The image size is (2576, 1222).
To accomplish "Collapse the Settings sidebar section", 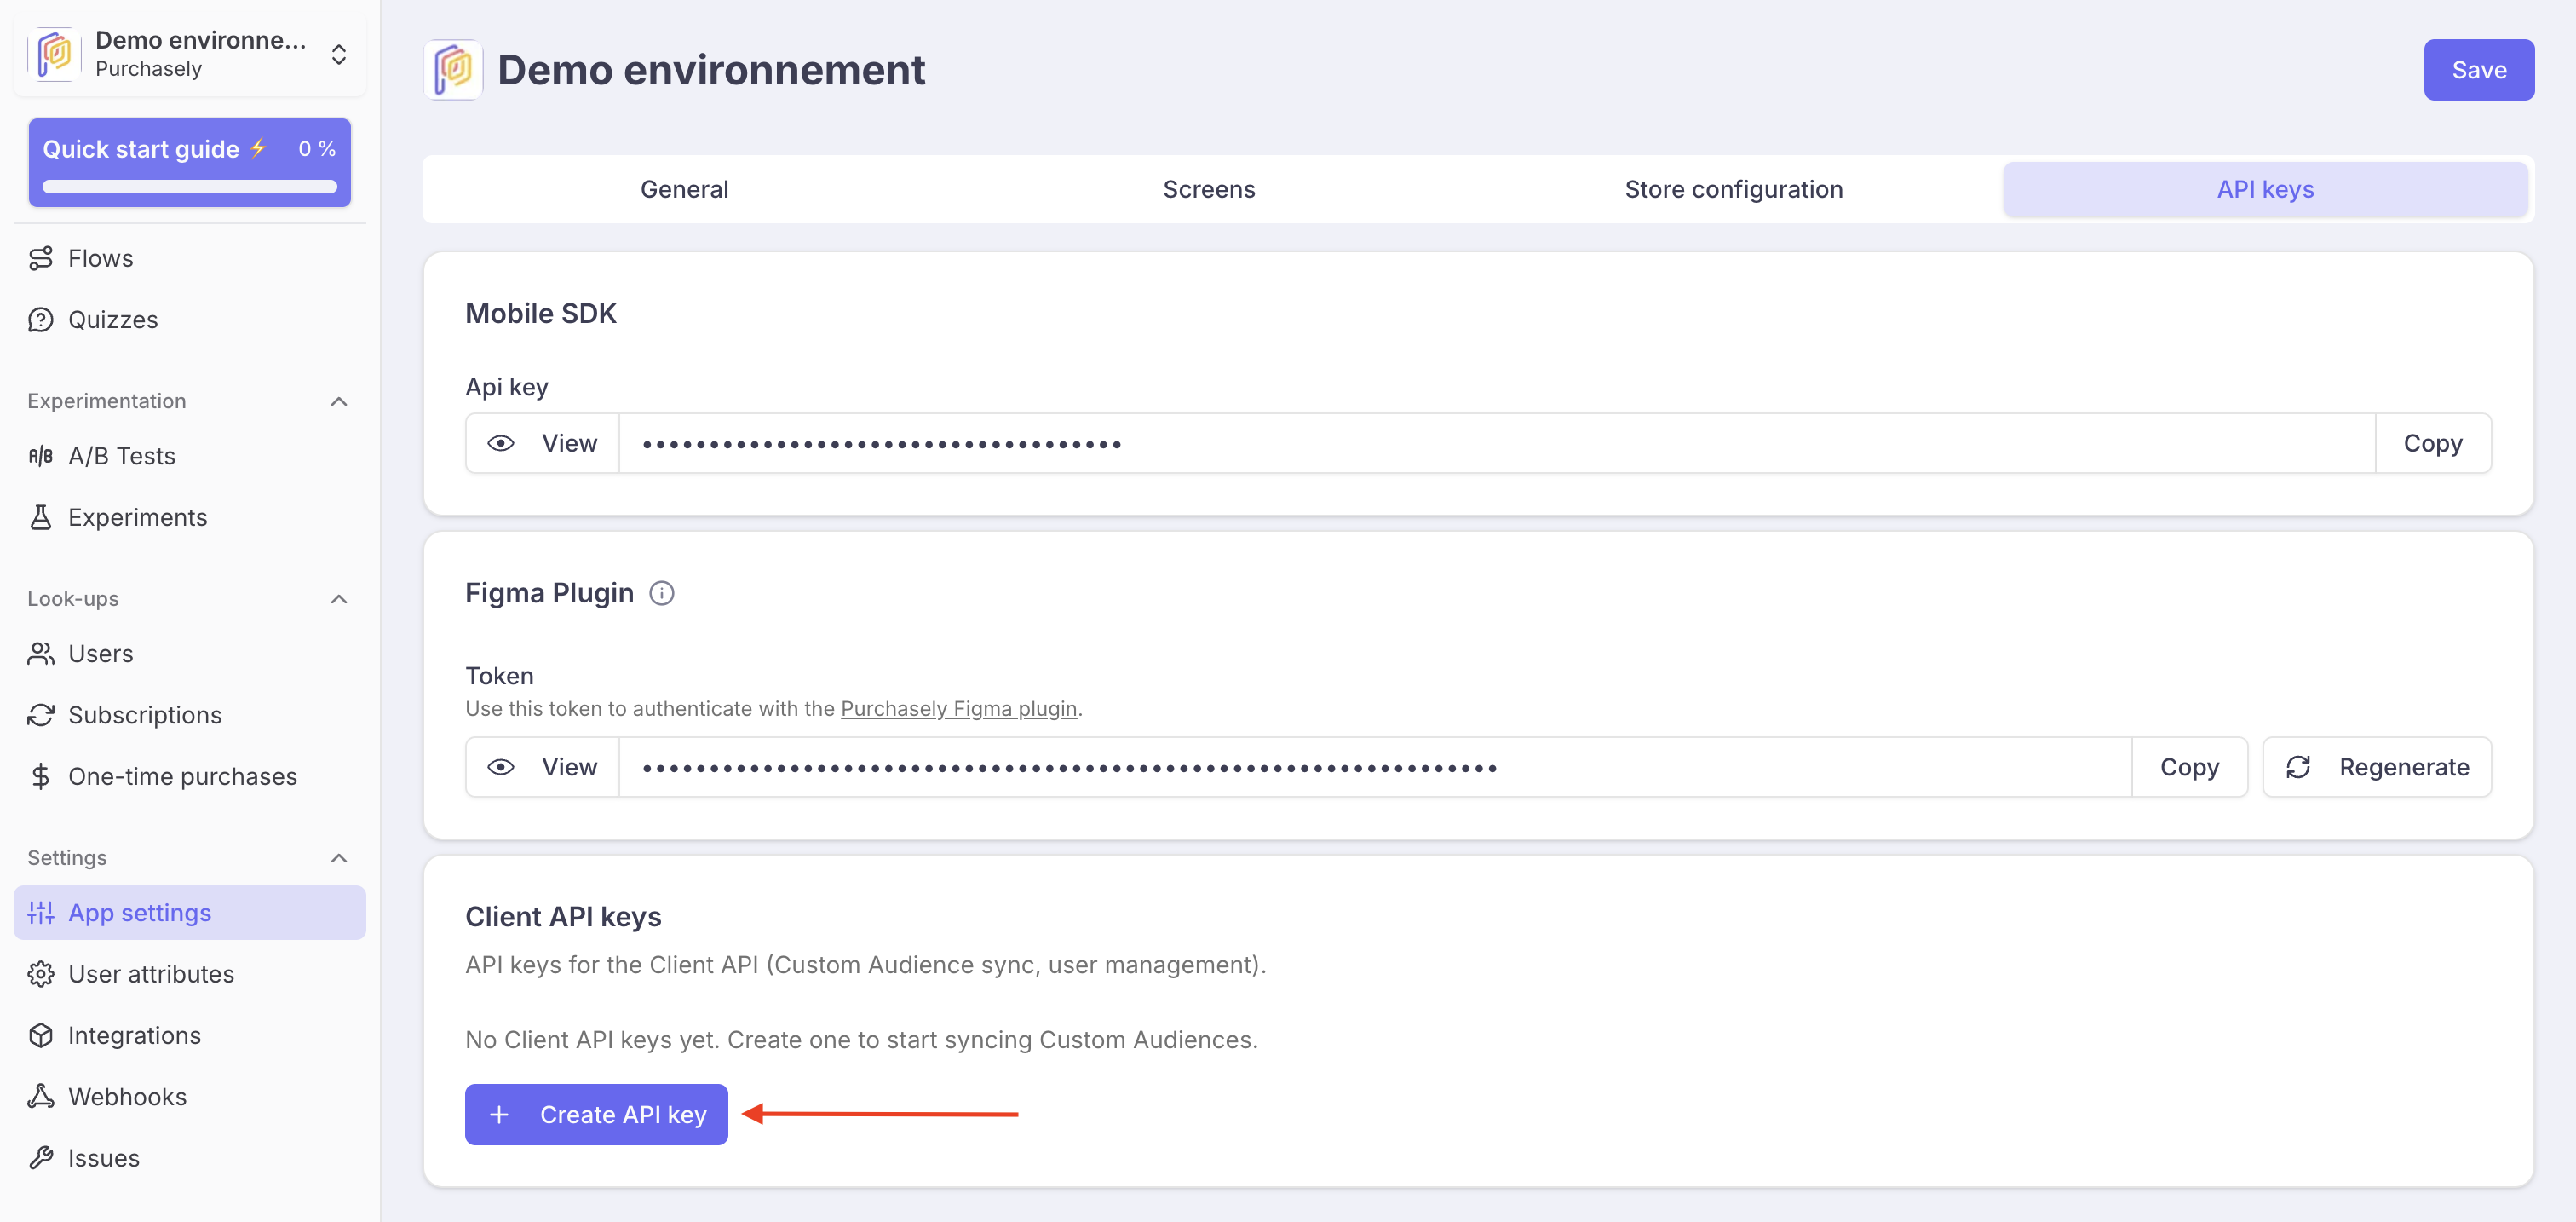I will pos(338,858).
